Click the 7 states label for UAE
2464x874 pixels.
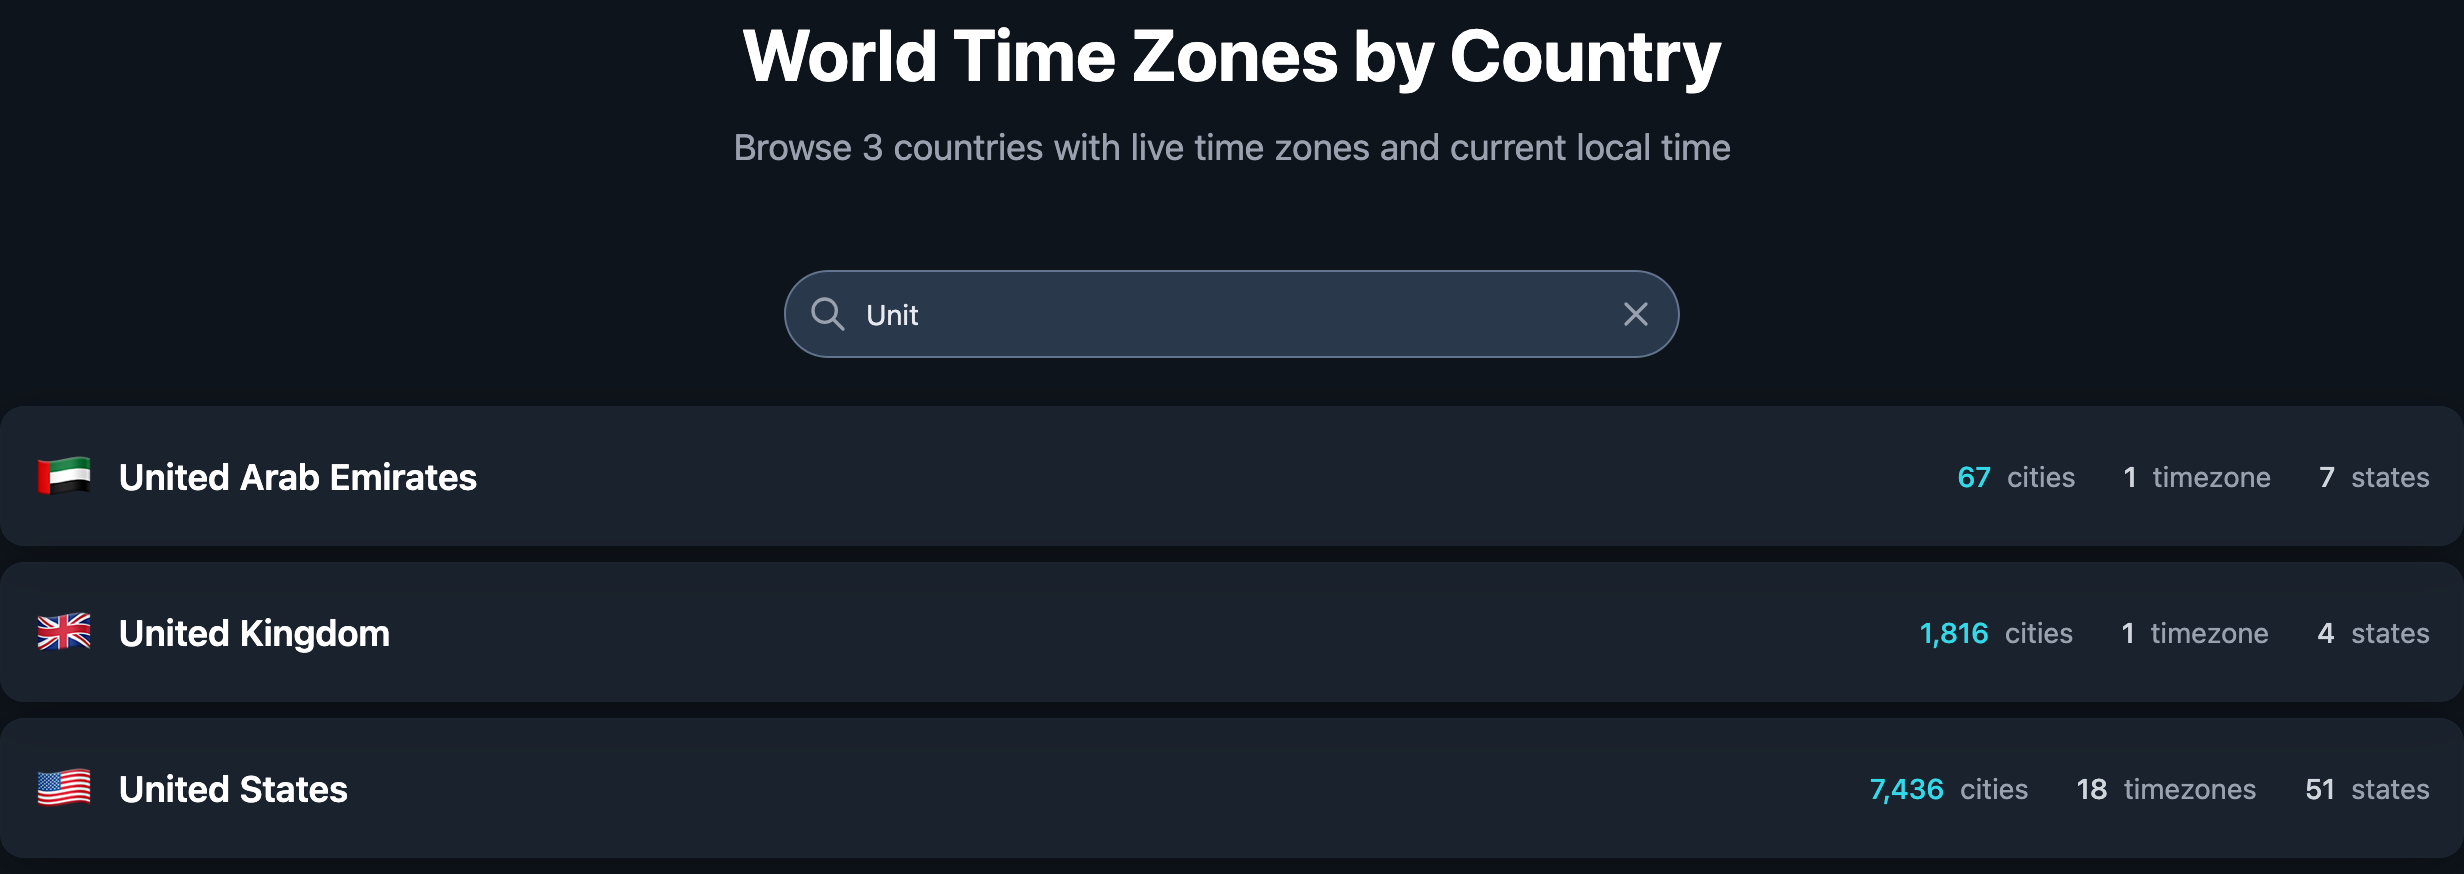click(2373, 477)
